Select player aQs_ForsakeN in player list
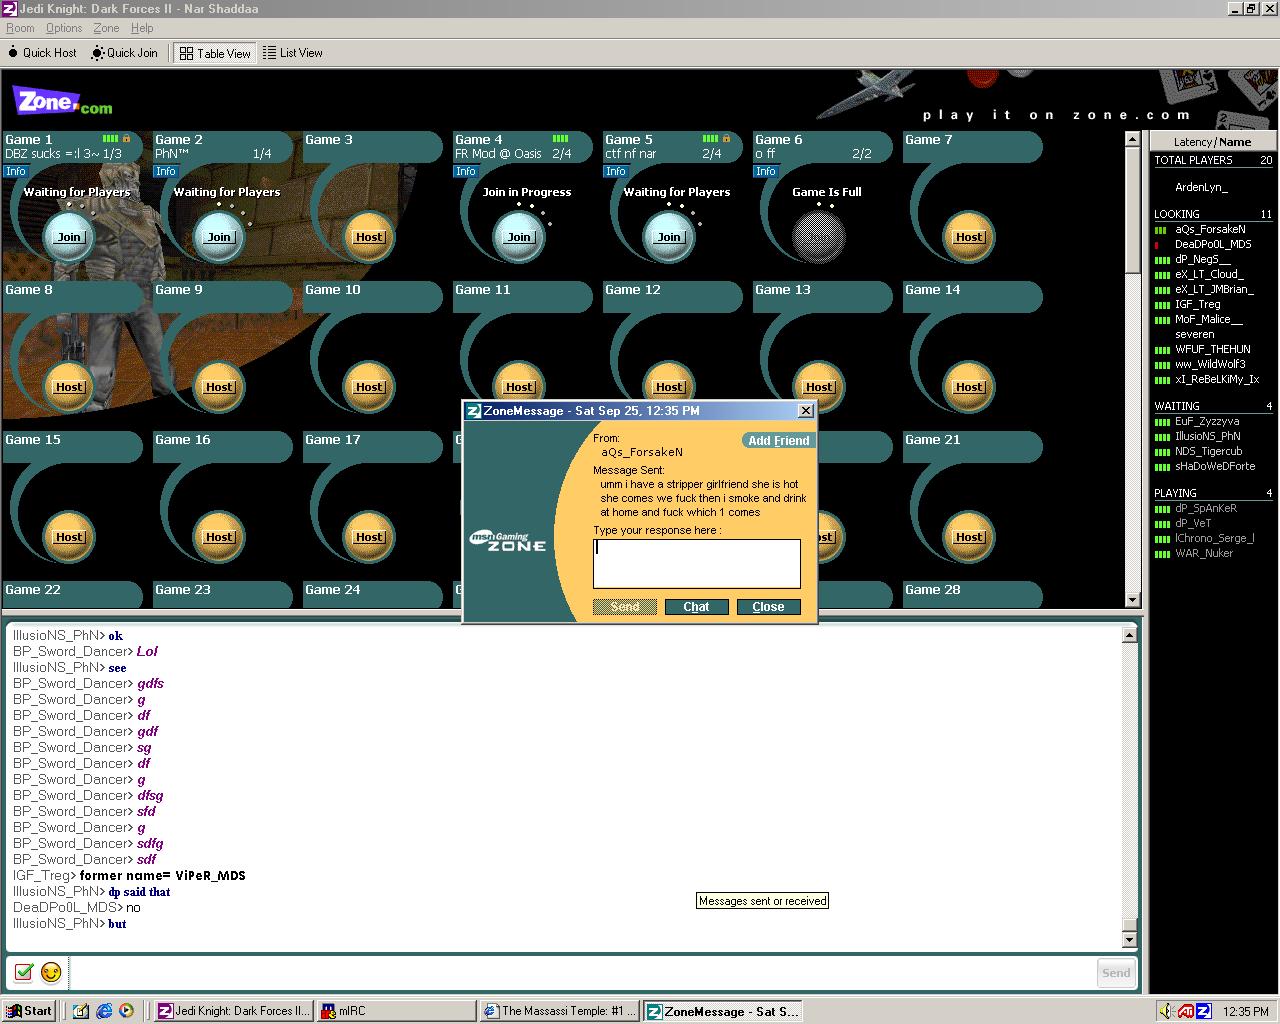 pyautogui.click(x=1210, y=229)
